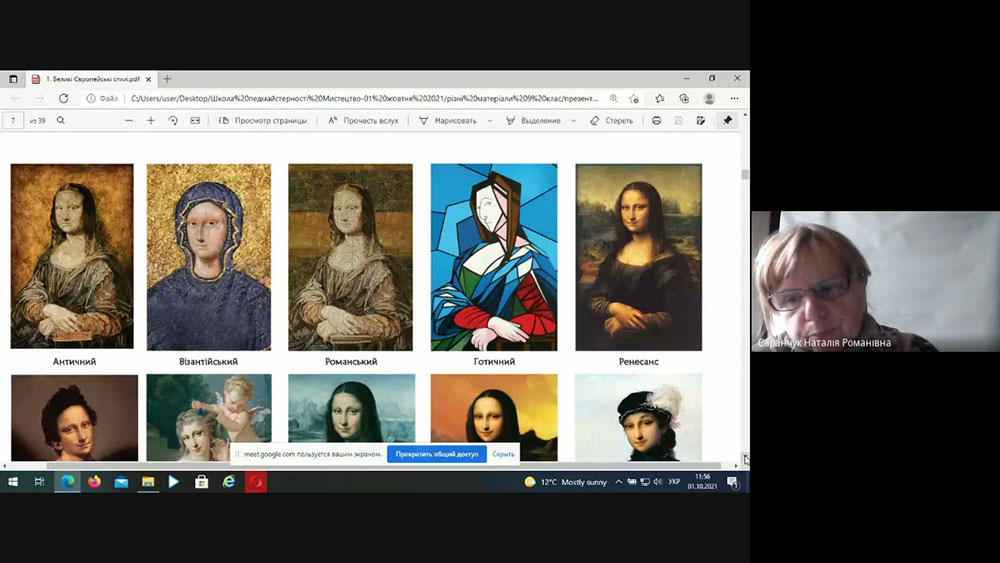Image resolution: width=1000 pixels, height=563 pixels.
Task: Click the 'Ренесанс' Mona Lisa painting
Action: pos(638,257)
